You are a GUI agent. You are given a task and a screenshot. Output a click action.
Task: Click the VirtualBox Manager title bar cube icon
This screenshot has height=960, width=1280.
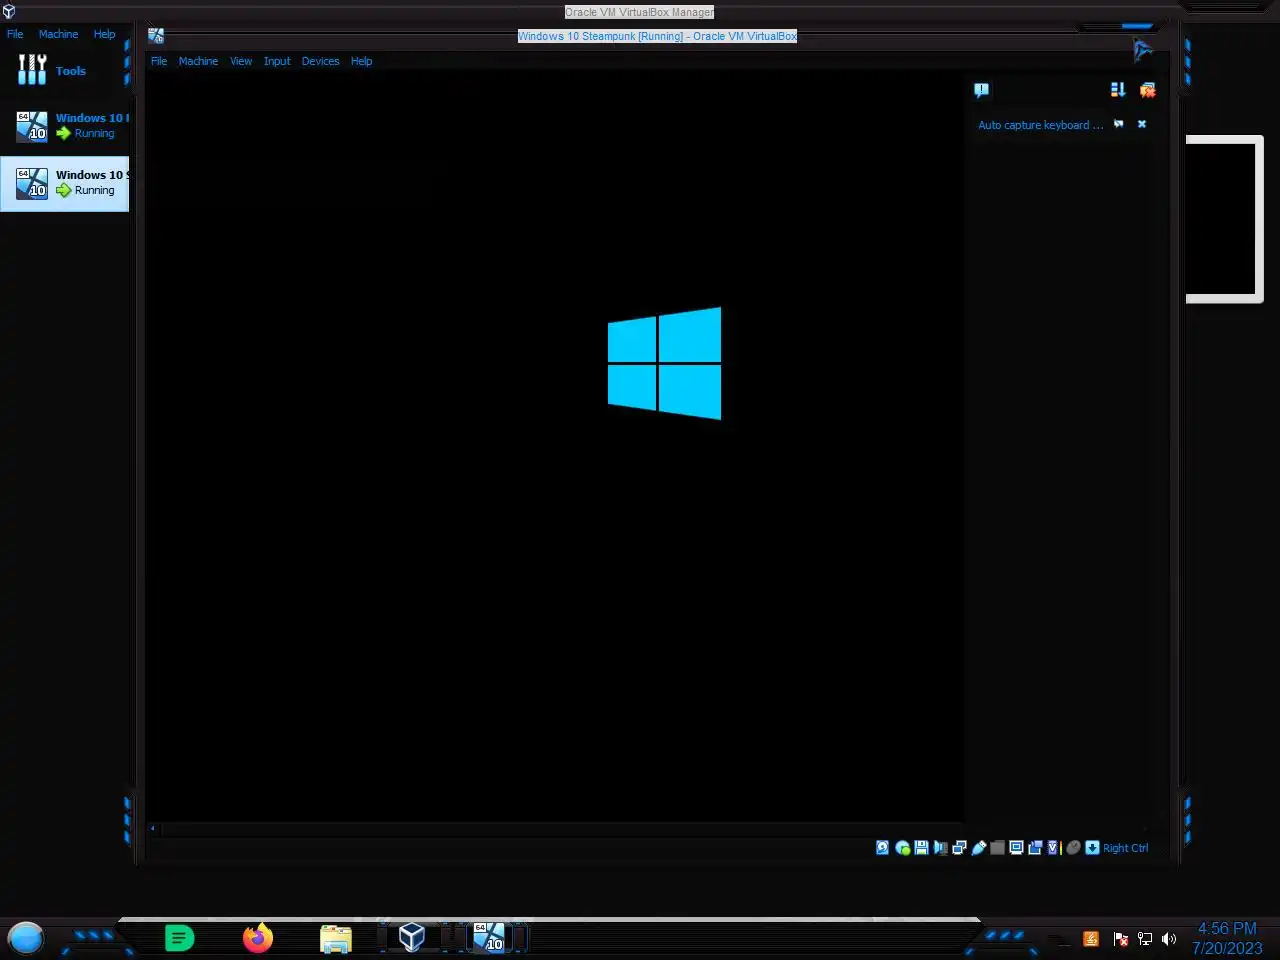[9, 12]
